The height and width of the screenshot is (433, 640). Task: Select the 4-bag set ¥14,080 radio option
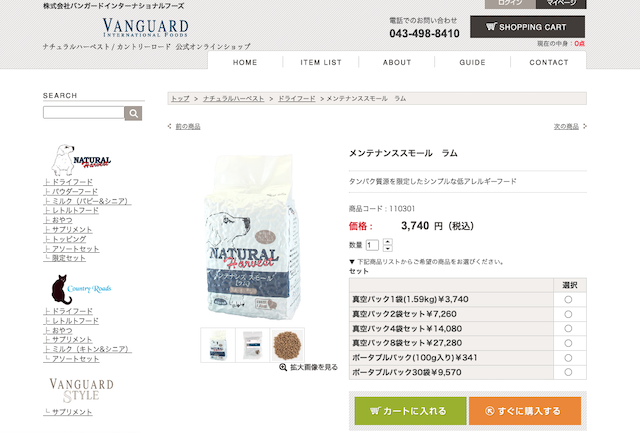568,329
